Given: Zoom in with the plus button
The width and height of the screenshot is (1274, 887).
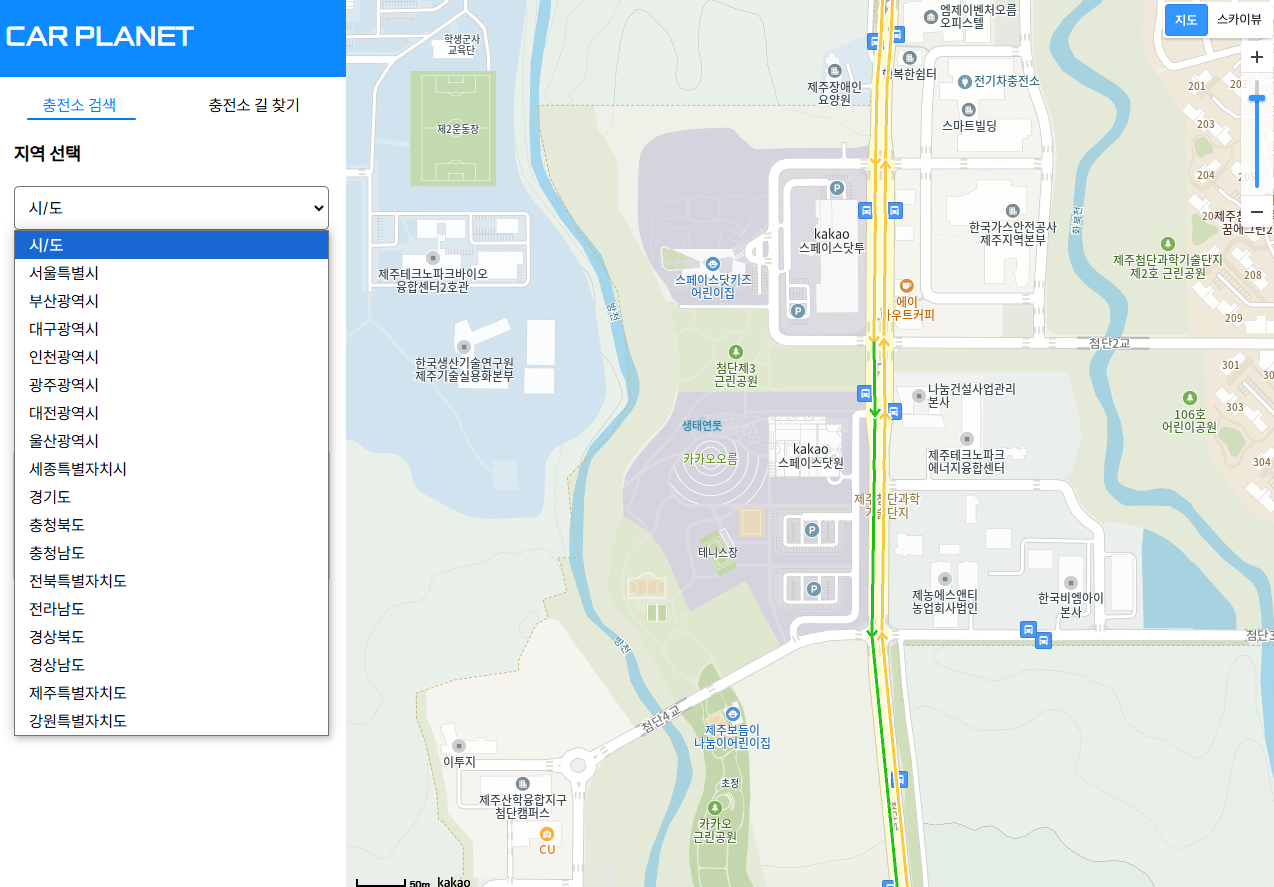Looking at the screenshot, I should coord(1257,58).
